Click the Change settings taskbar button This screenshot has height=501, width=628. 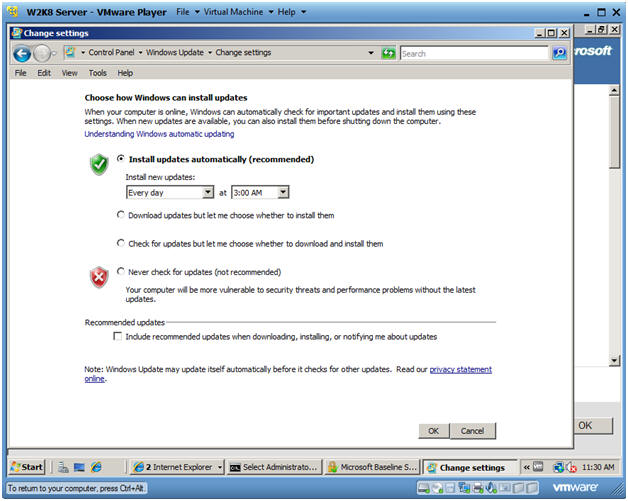coord(470,468)
